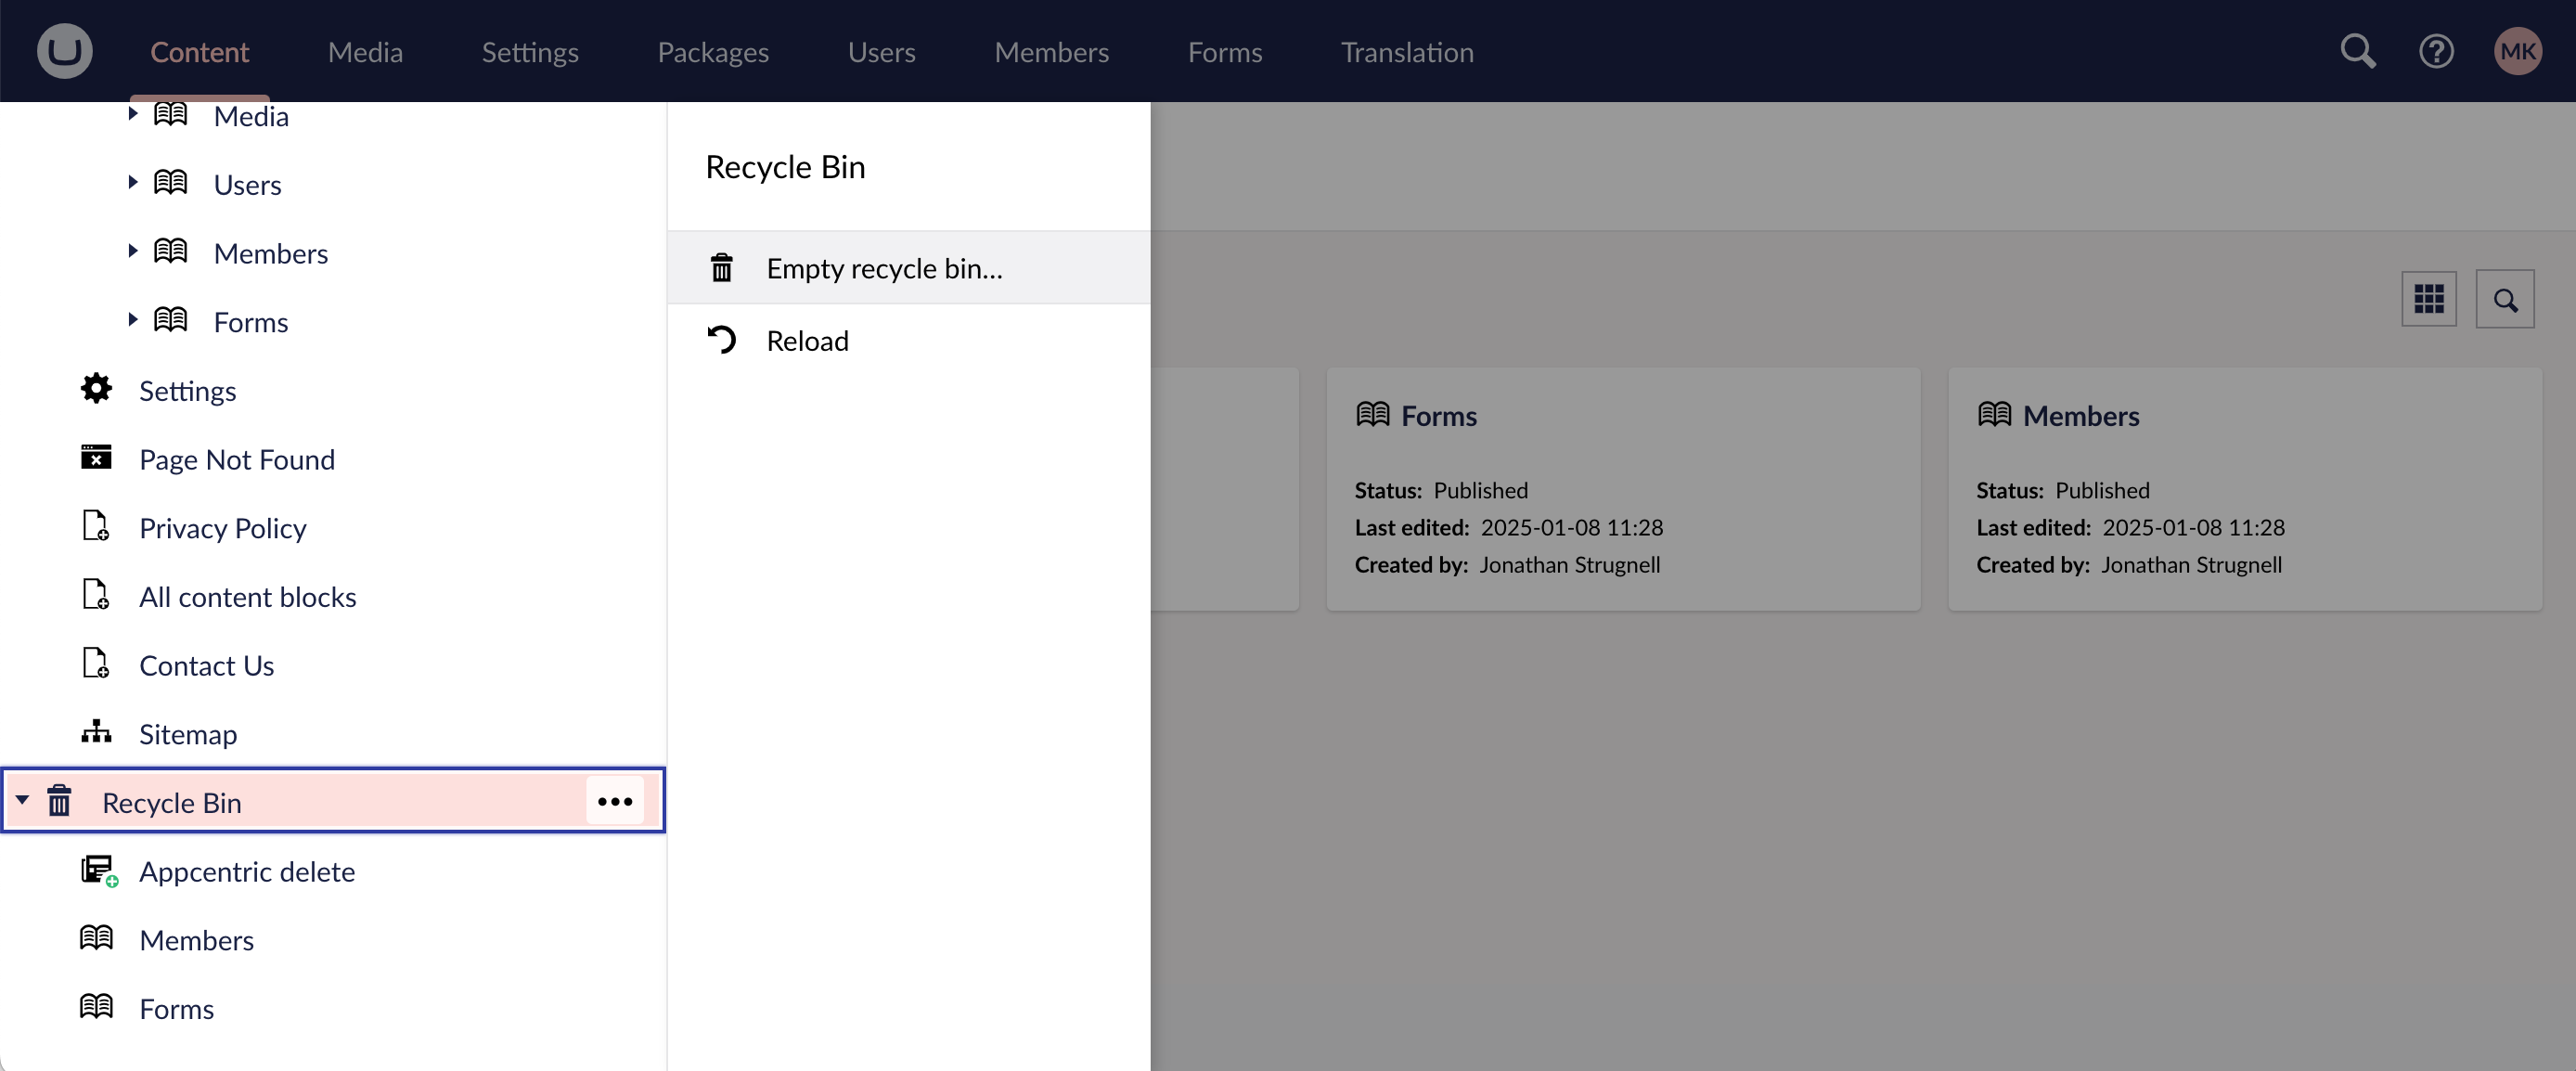This screenshot has height=1071, width=2576.
Task: Expand the Users tree node arrow
Action: (132, 183)
